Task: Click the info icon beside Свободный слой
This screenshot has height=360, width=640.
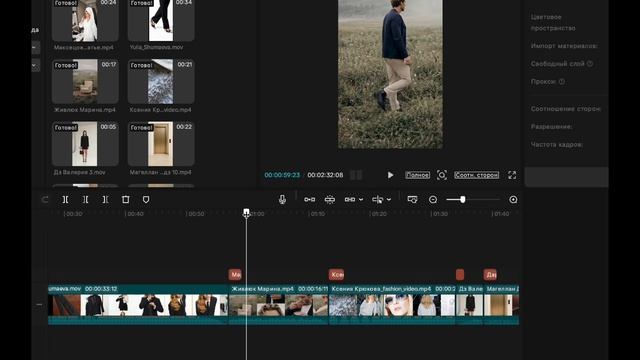Action: click(x=590, y=64)
